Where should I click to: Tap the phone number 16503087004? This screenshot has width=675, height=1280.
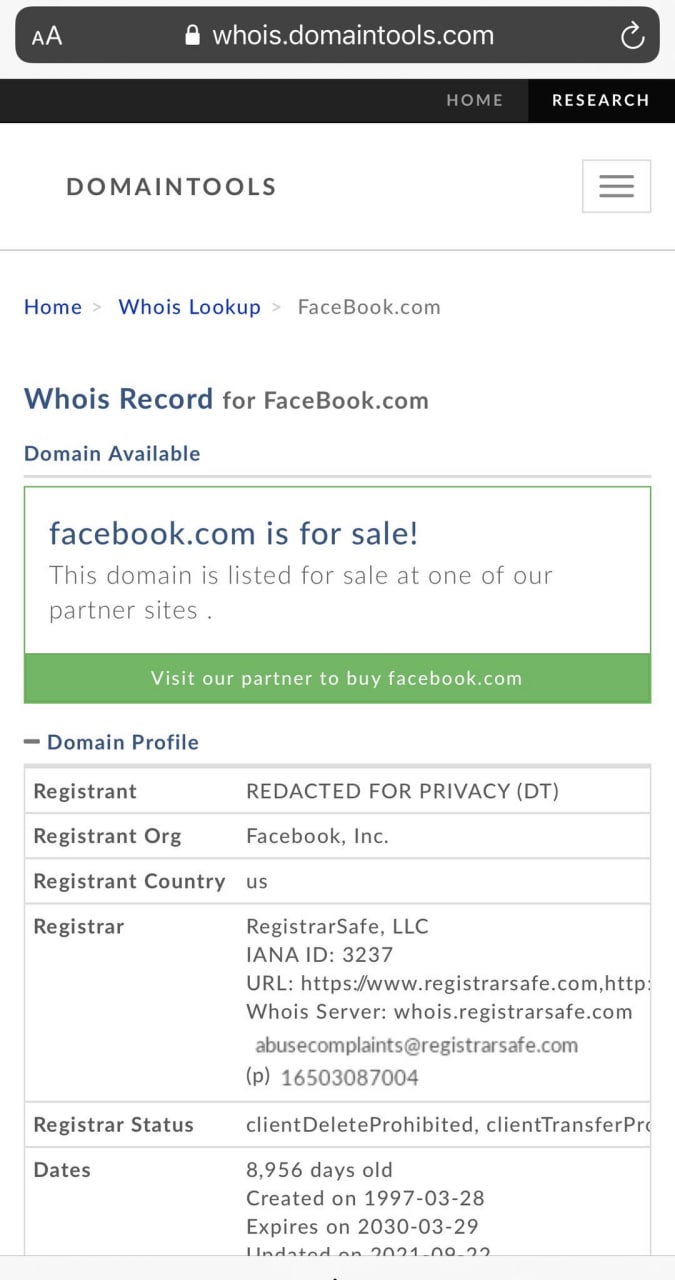pos(350,1077)
